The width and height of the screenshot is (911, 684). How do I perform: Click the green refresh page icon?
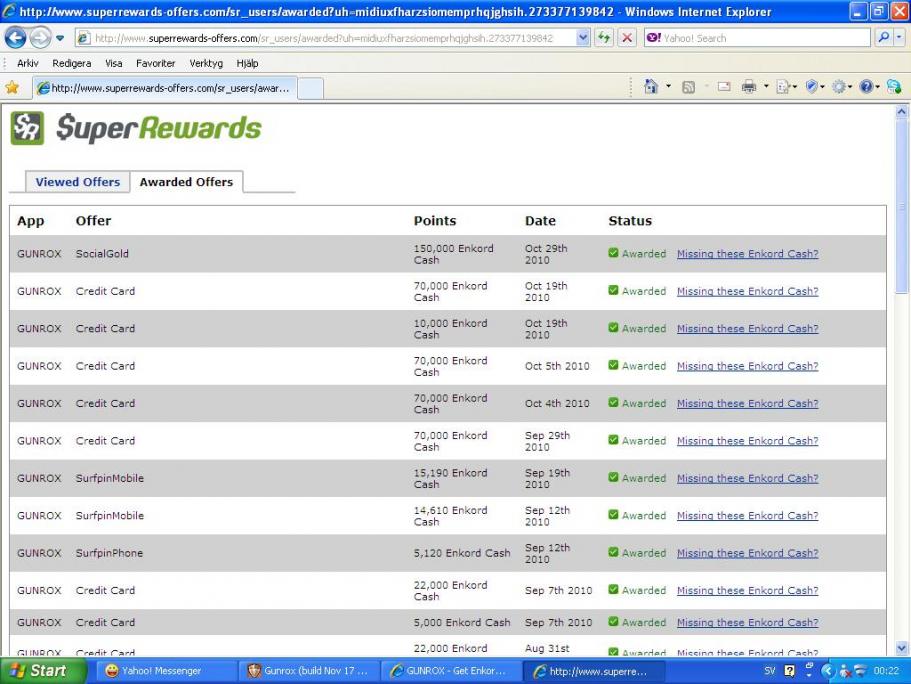pyautogui.click(x=604, y=38)
